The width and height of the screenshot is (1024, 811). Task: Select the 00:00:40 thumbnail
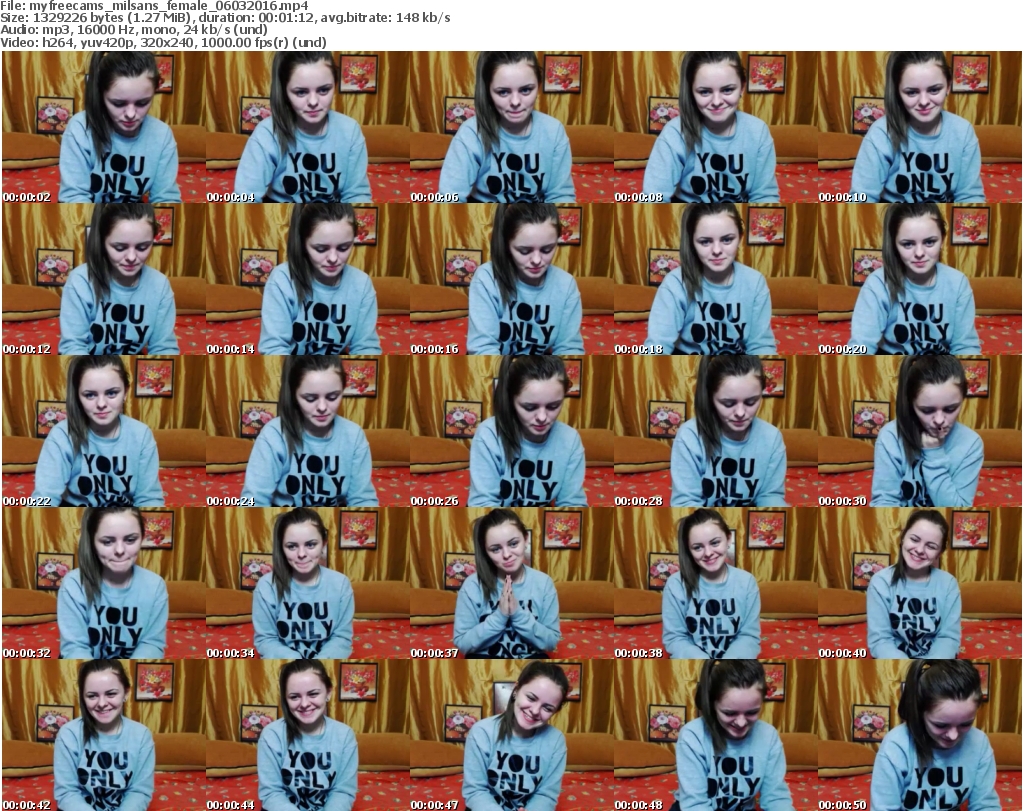[919, 584]
